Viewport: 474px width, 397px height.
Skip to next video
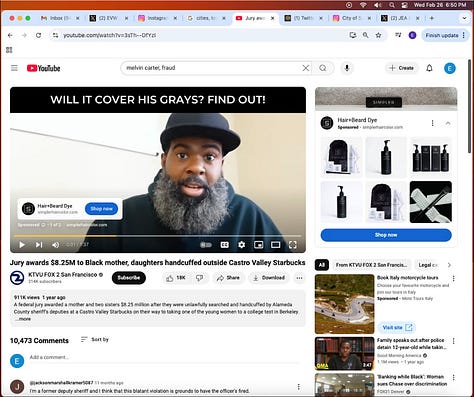[39, 245]
